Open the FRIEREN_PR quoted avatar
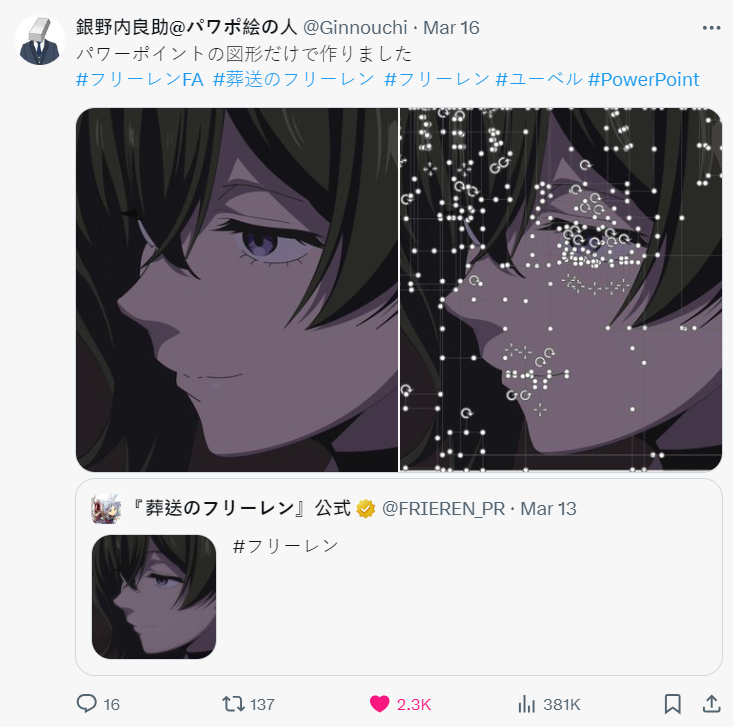Image resolution: width=733 pixels, height=727 pixels. point(107,509)
